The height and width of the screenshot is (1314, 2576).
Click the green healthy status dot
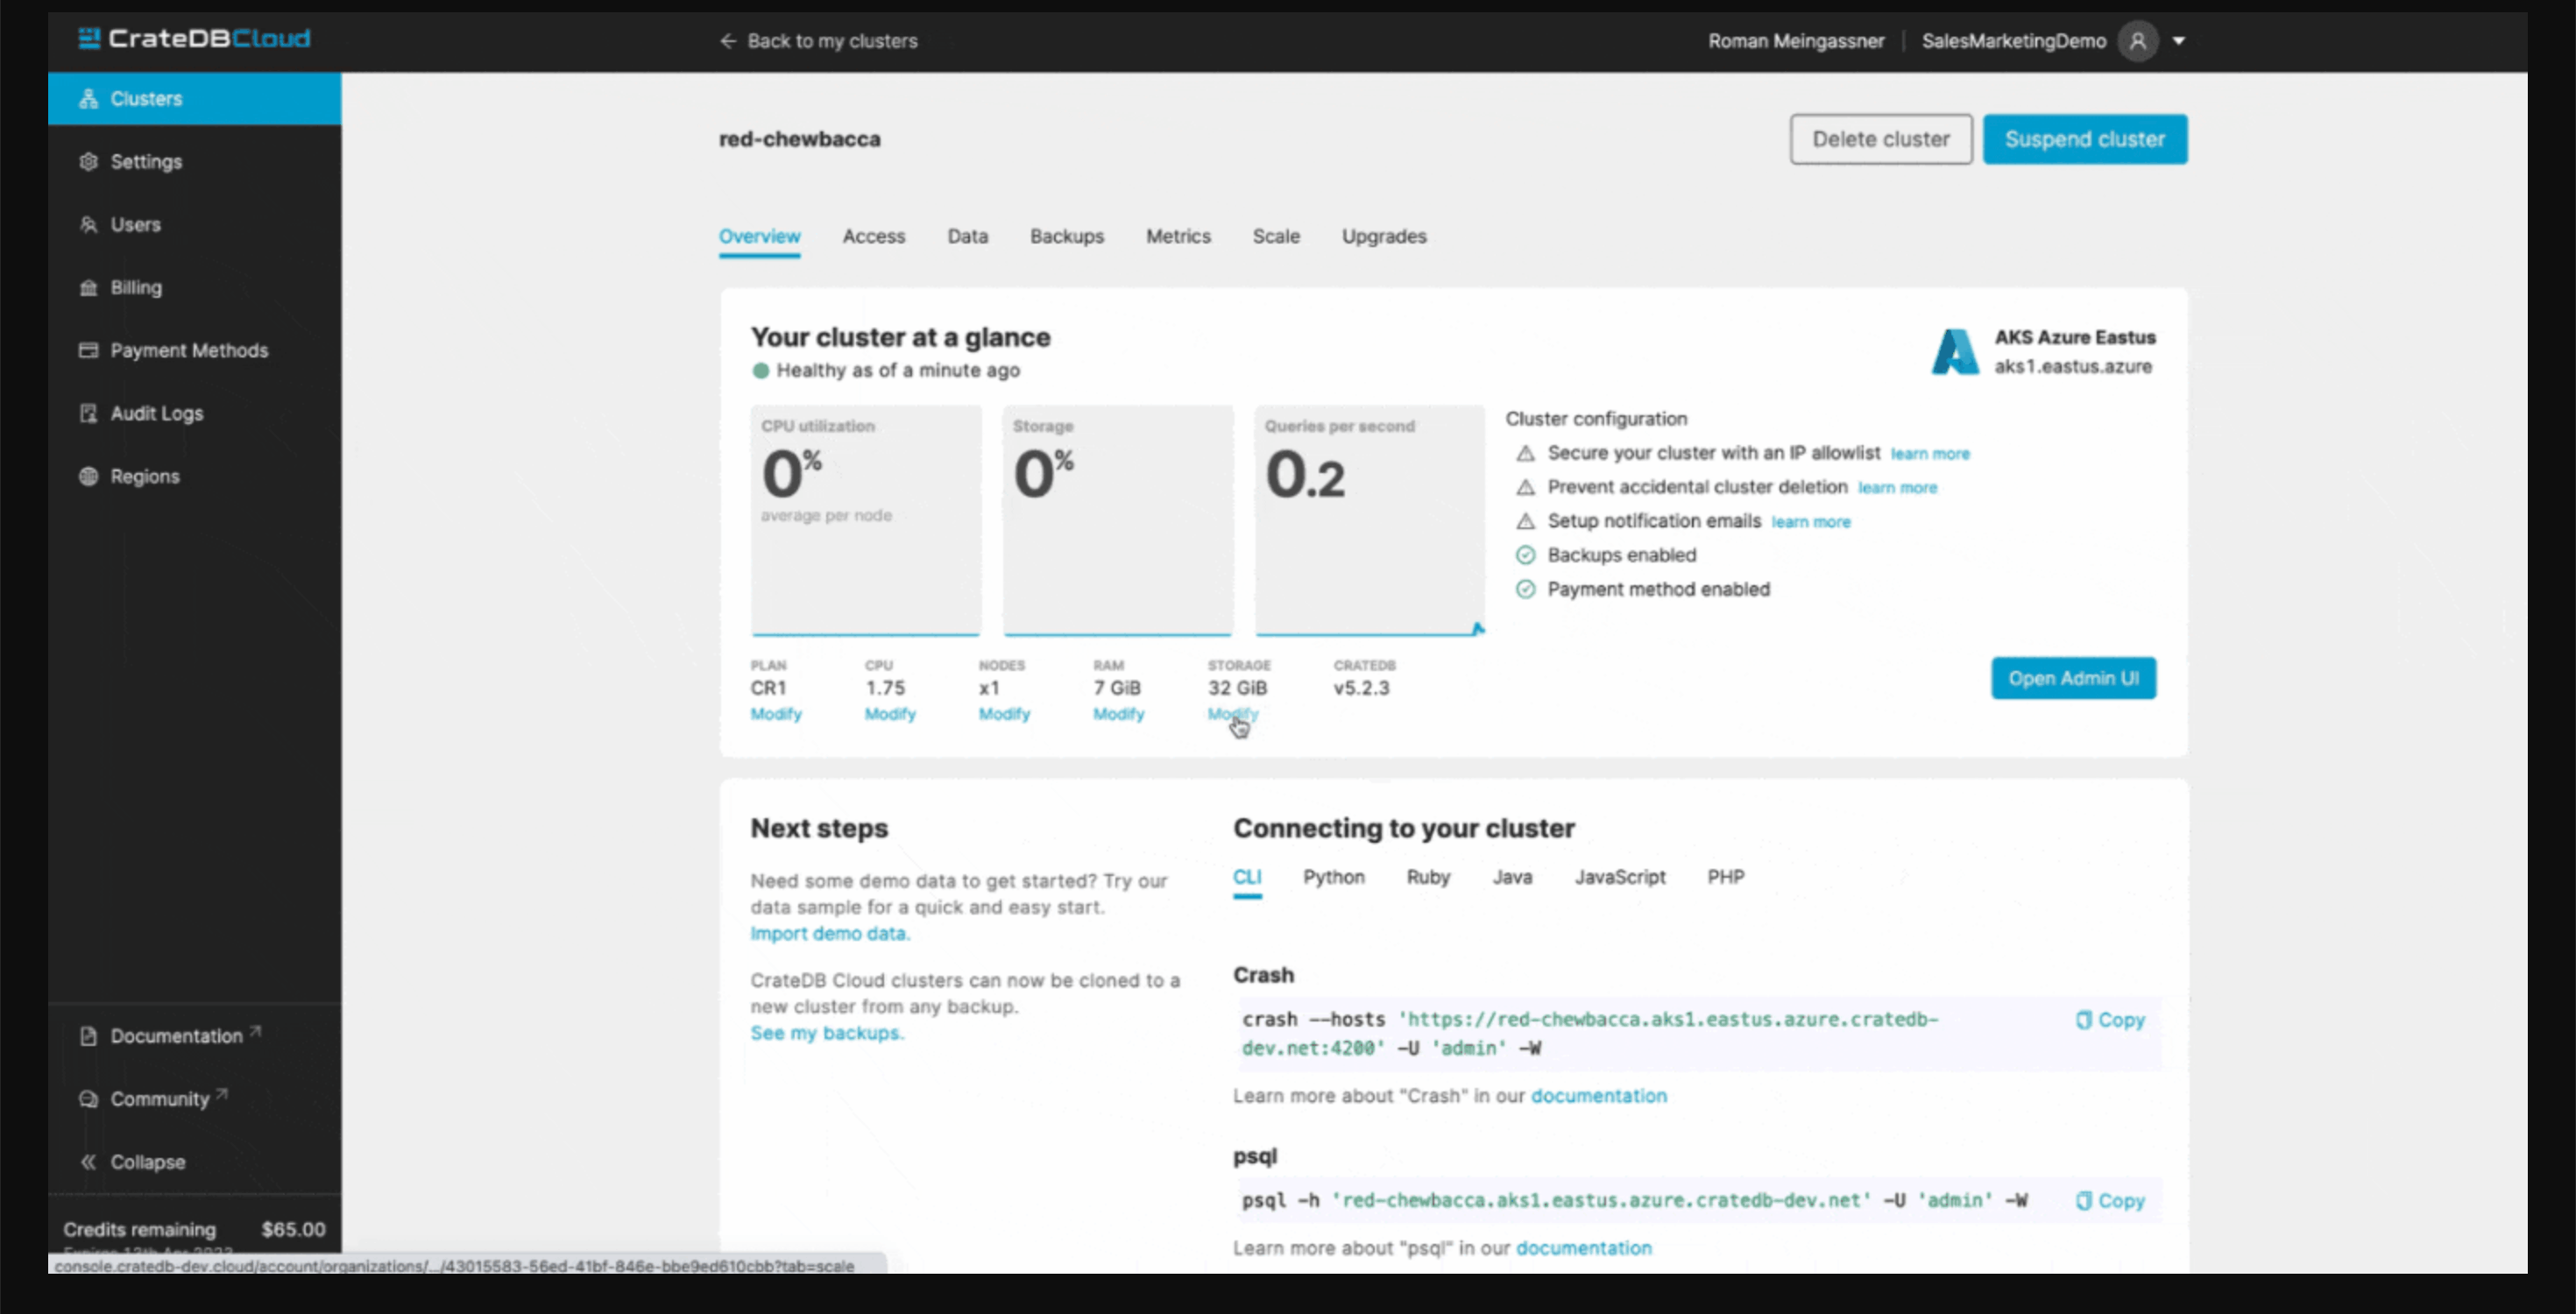tap(761, 371)
